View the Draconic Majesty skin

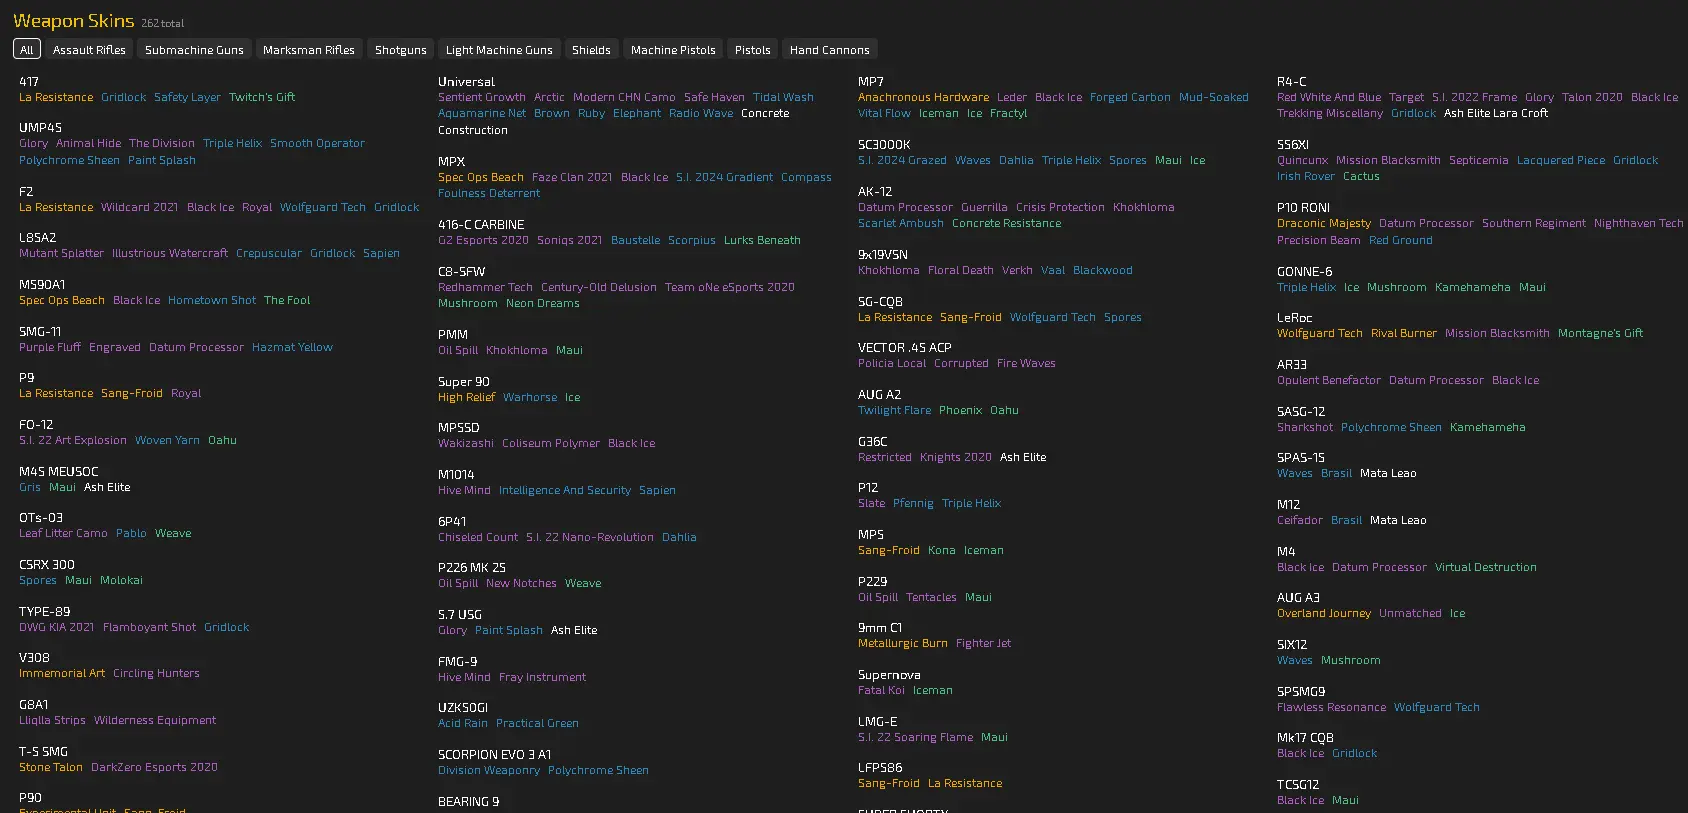(x=1324, y=223)
